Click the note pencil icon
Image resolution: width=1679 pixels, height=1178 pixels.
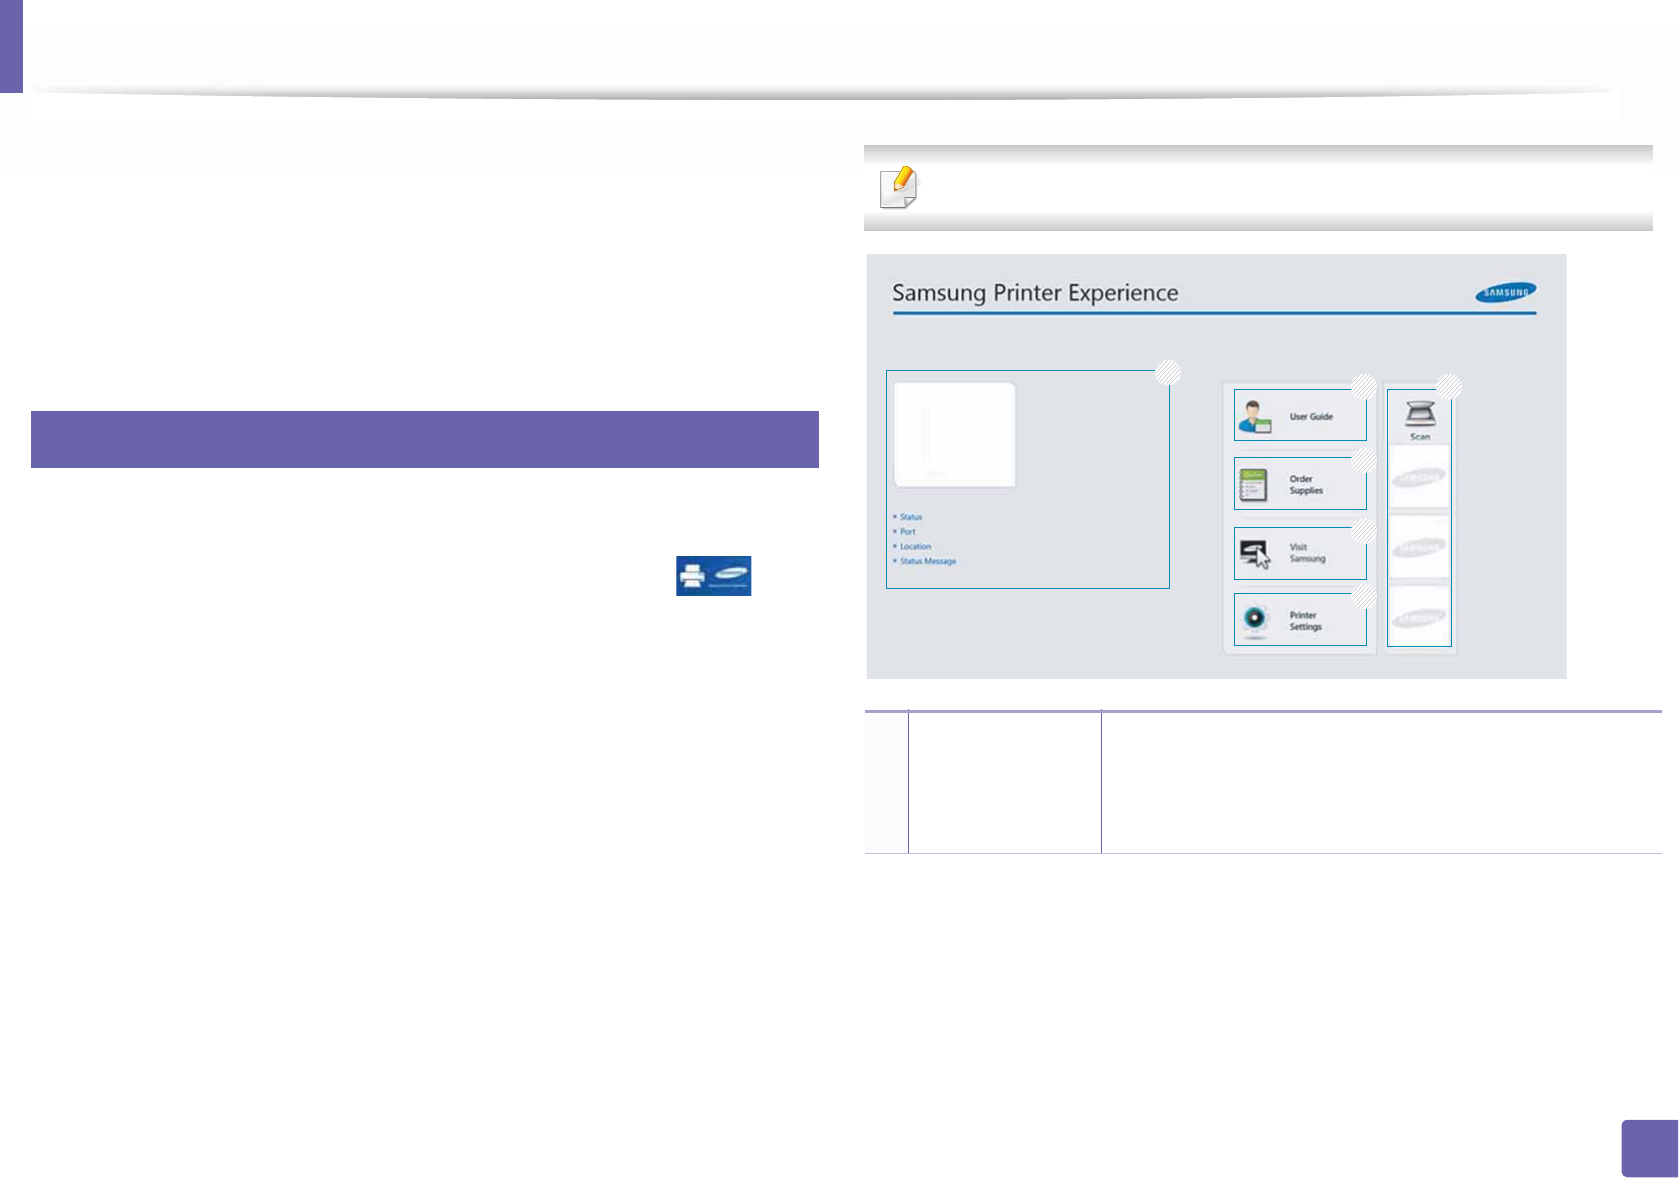pos(898,187)
